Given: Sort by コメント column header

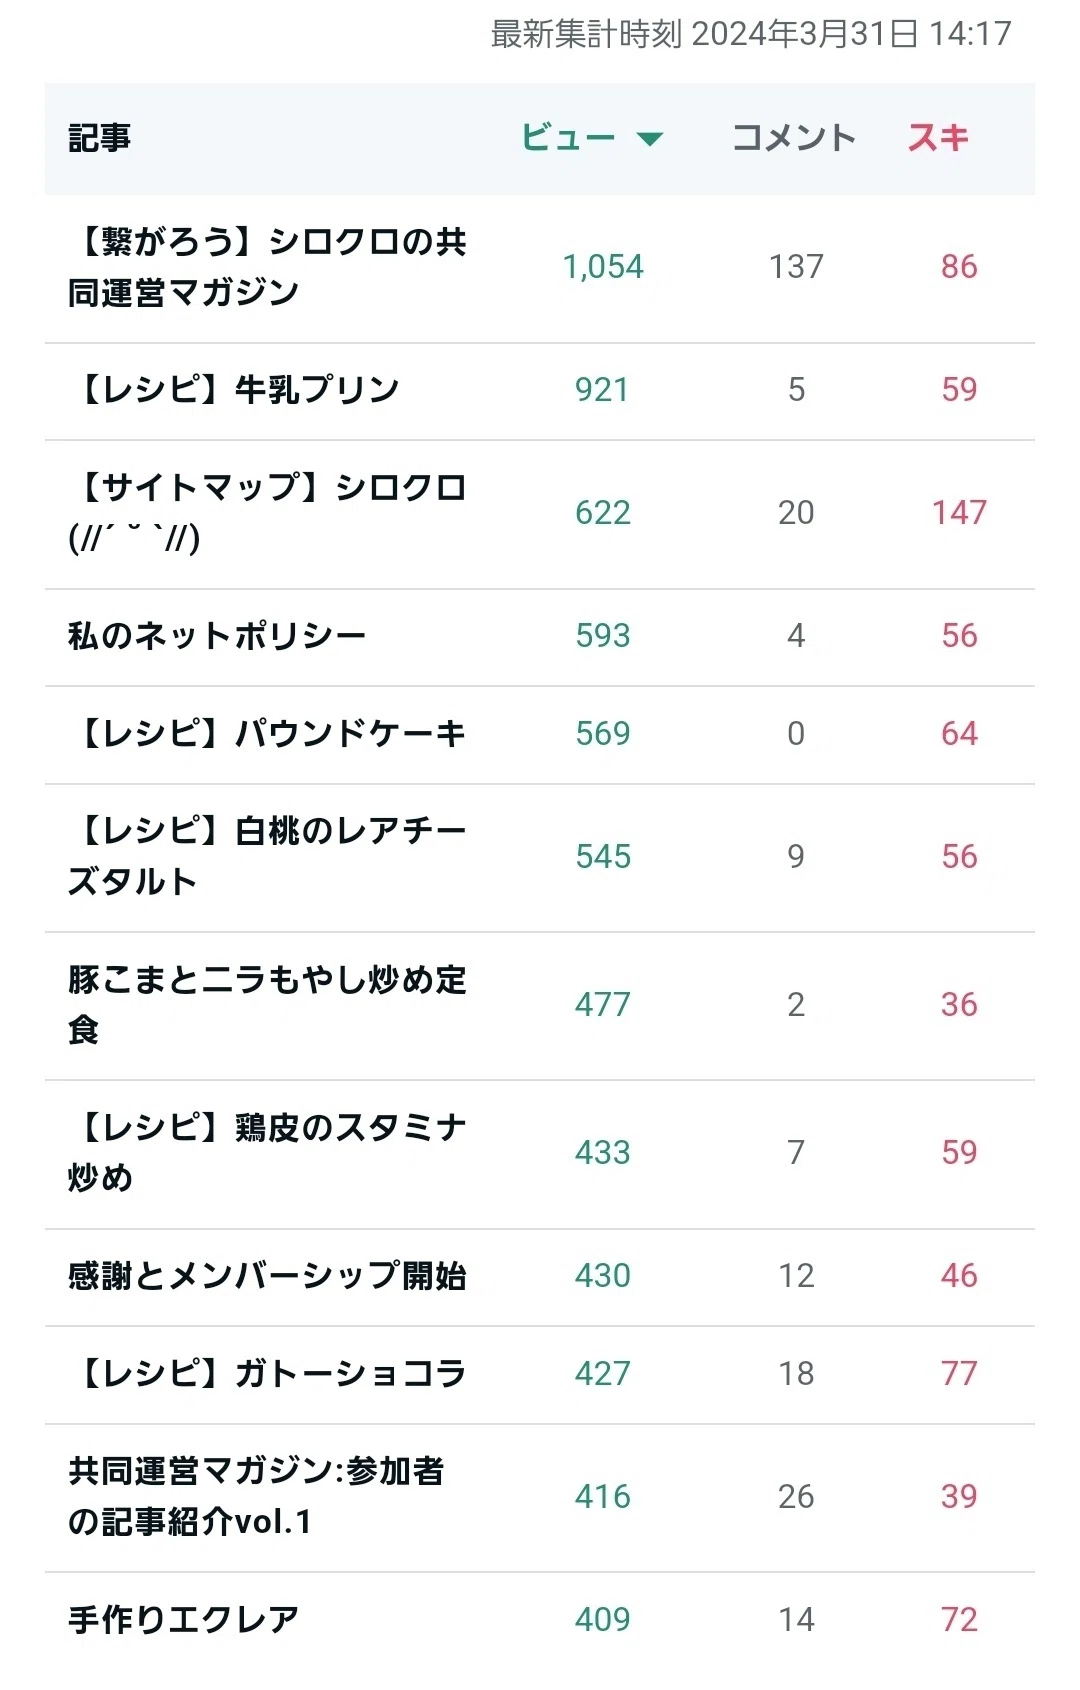Looking at the screenshot, I should (794, 138).
